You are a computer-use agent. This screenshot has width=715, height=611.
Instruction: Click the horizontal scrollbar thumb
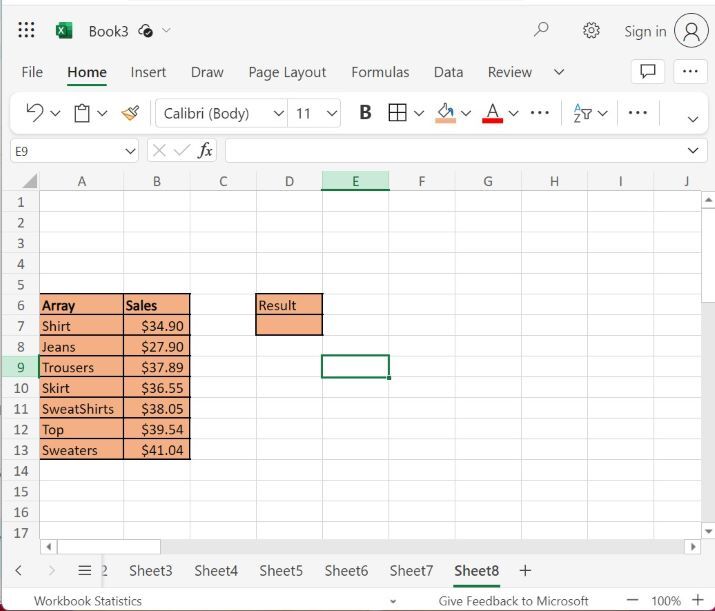(109, 546)
